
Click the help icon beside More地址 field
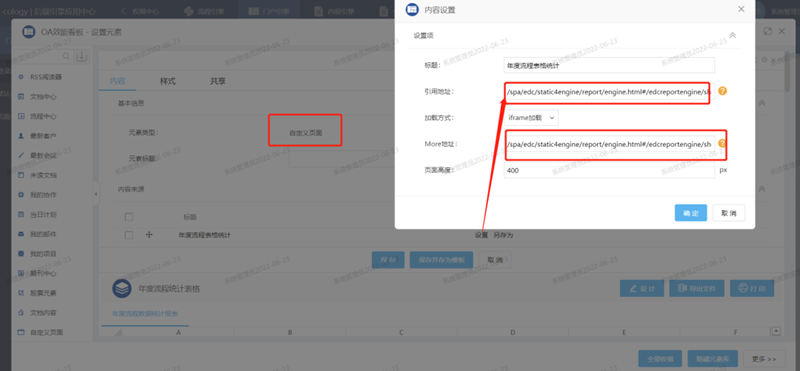[722, 143]
